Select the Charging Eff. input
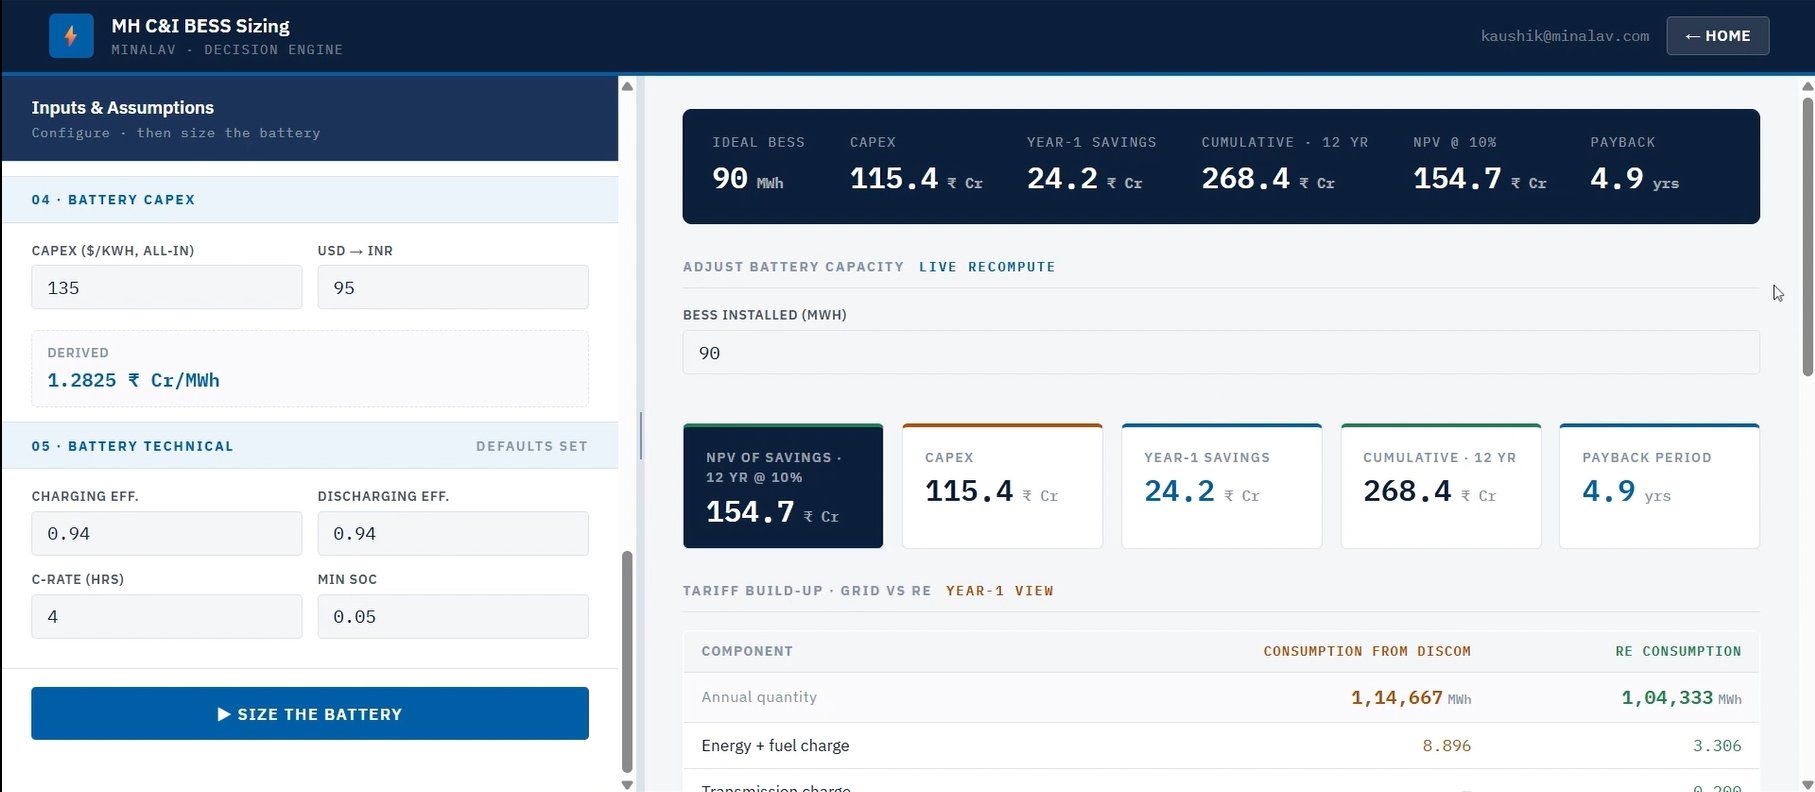1815x792 pixels. click(x=167, y=533)
